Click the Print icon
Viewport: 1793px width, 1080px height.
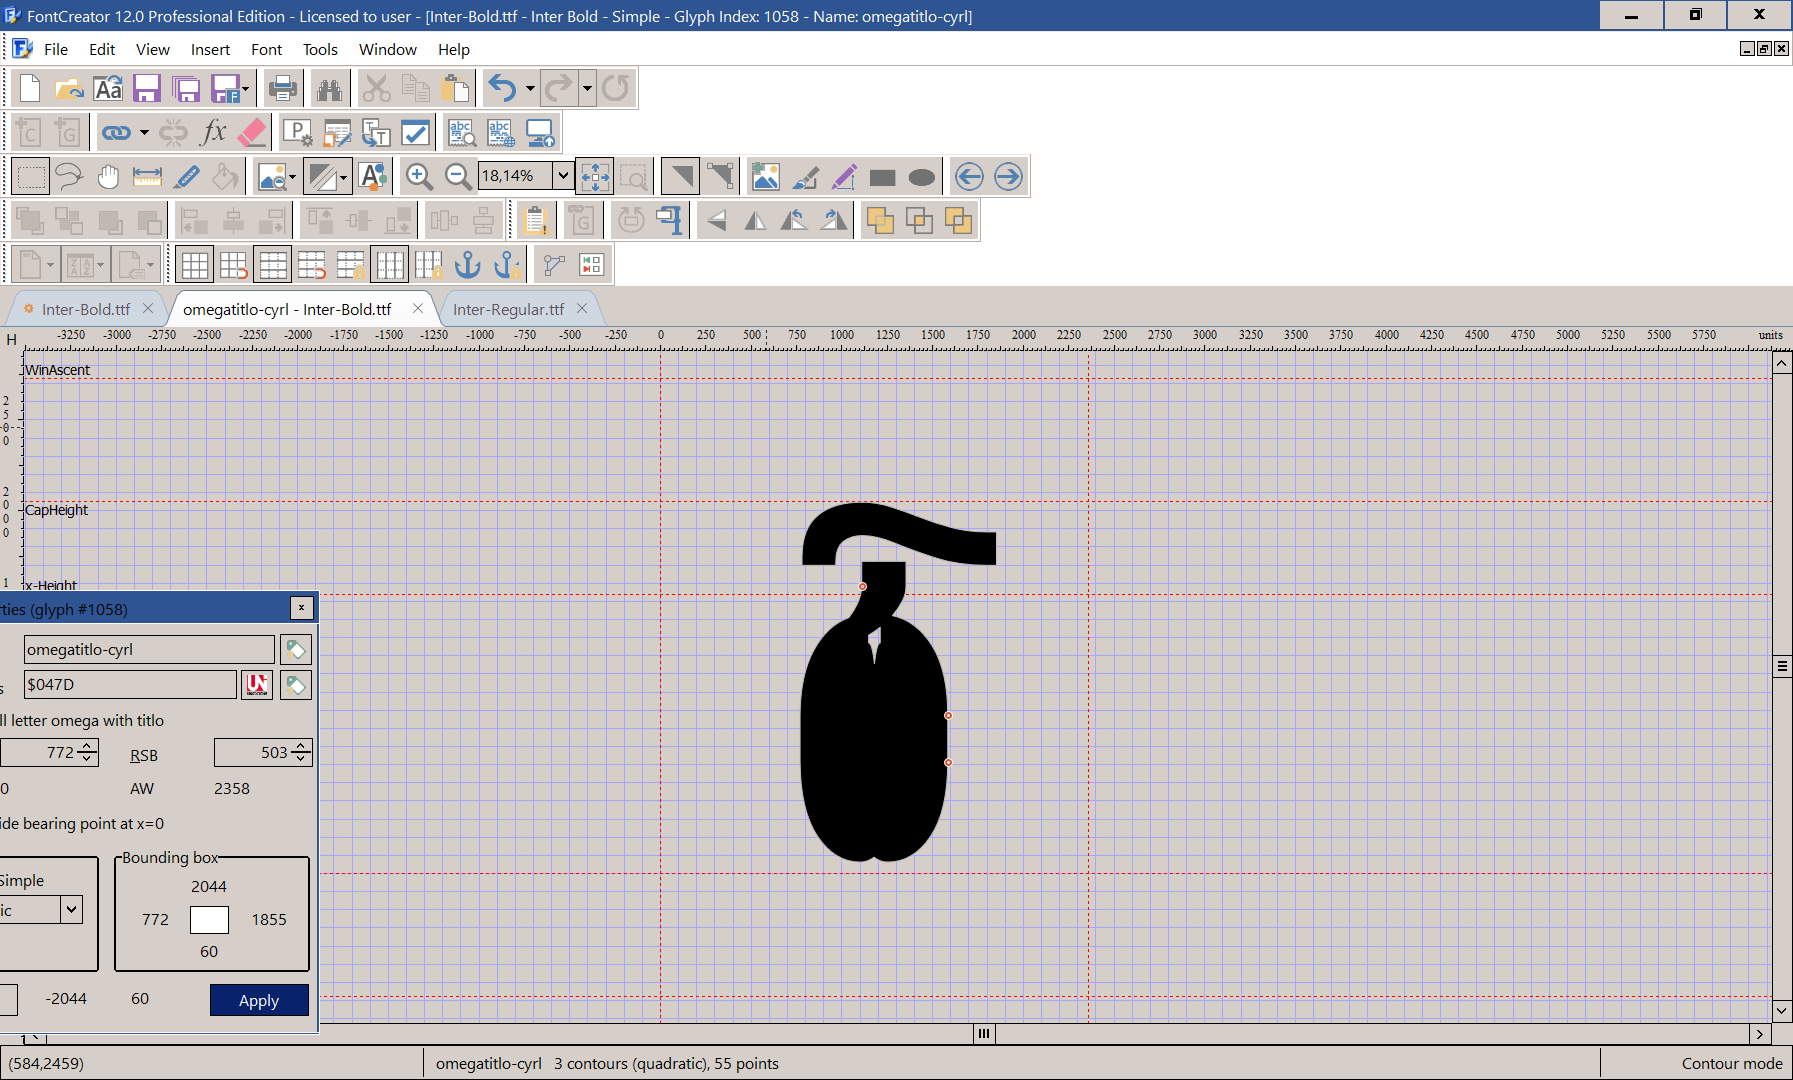tap(283, 89)
